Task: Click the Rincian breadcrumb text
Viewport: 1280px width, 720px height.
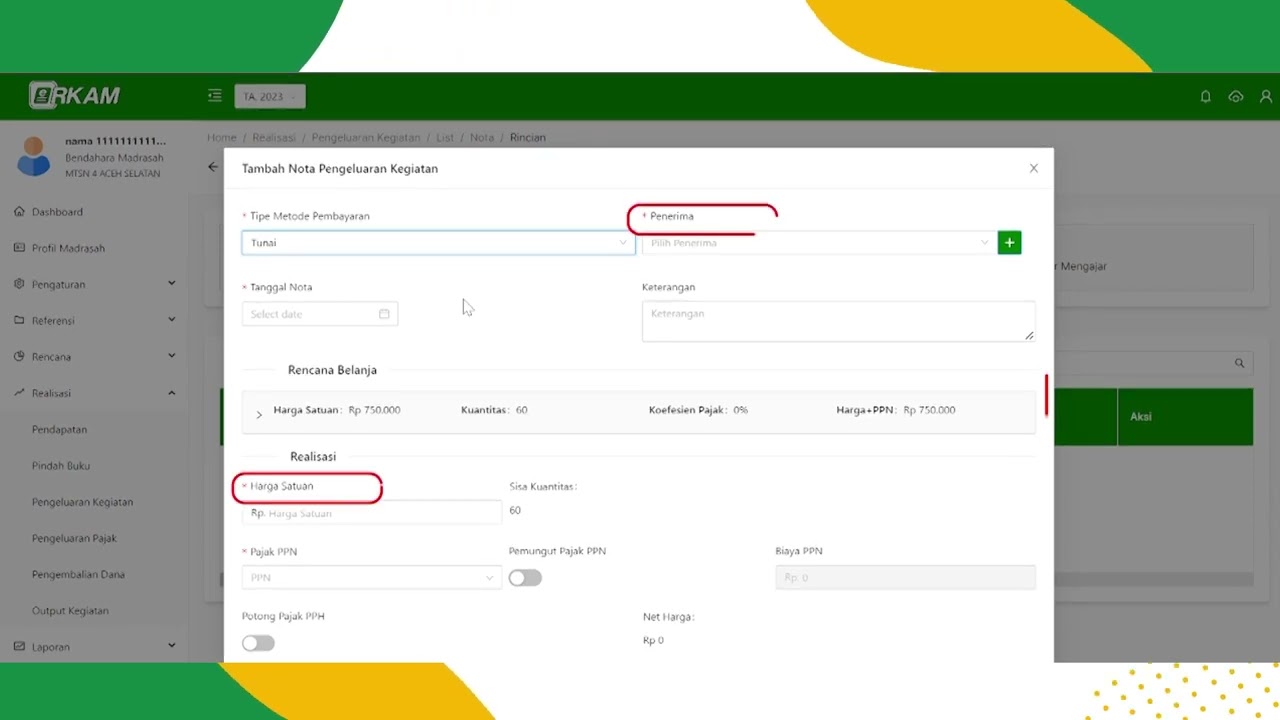Action: click(x=528, y=138)
